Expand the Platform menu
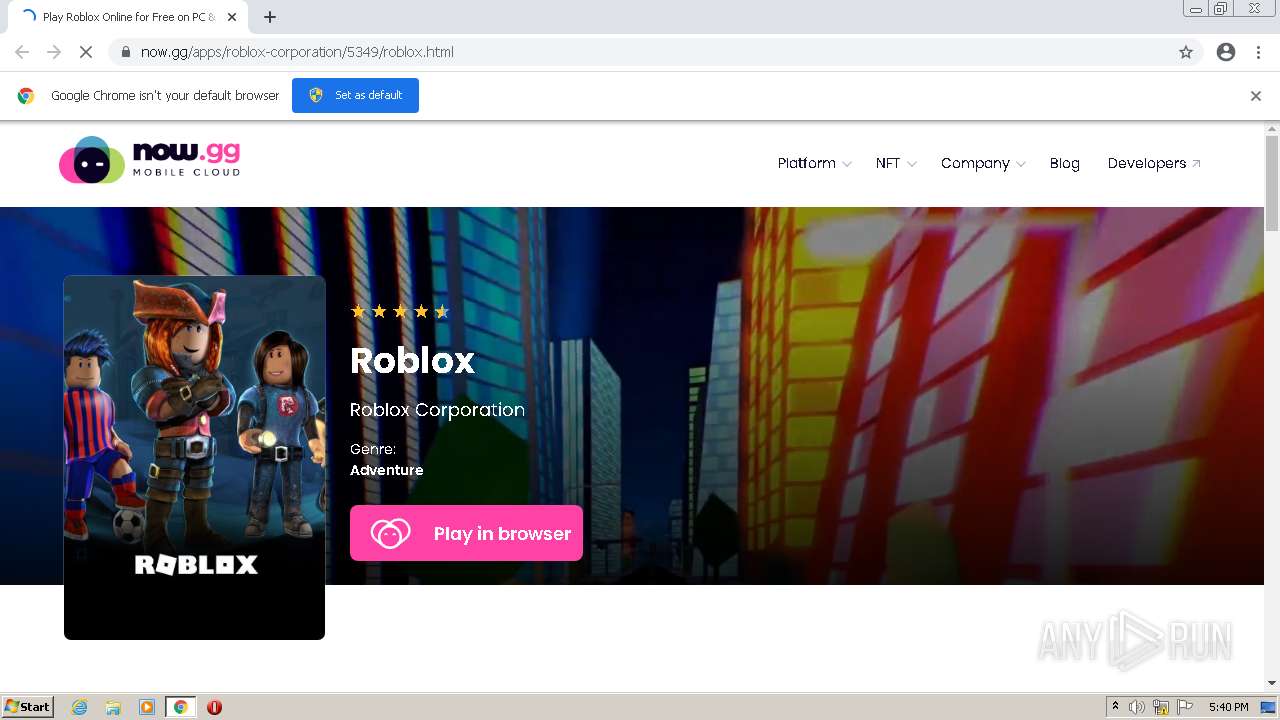The height and width of the screenshot is (720, 1280). click(x=814, y=163)
